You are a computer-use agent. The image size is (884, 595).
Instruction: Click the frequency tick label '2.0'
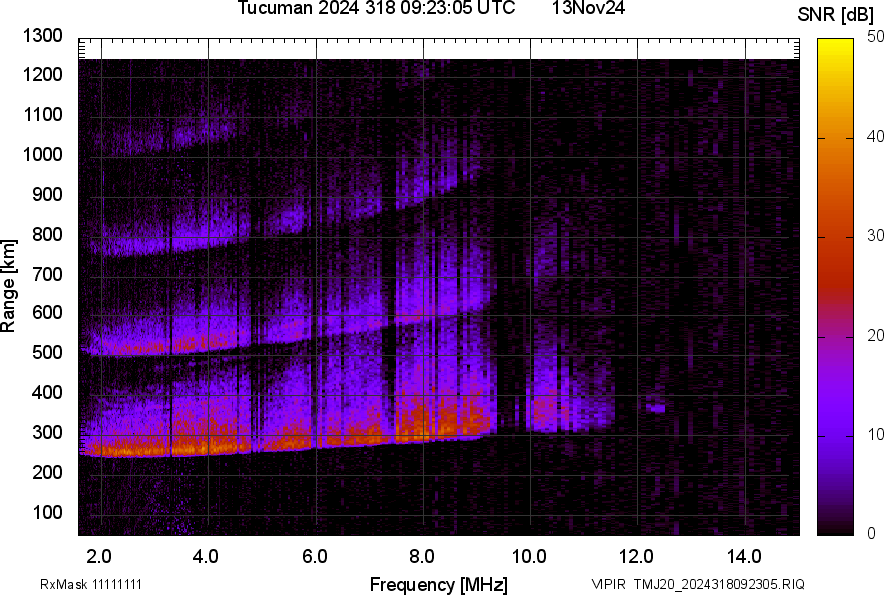(x=99, y=557)
